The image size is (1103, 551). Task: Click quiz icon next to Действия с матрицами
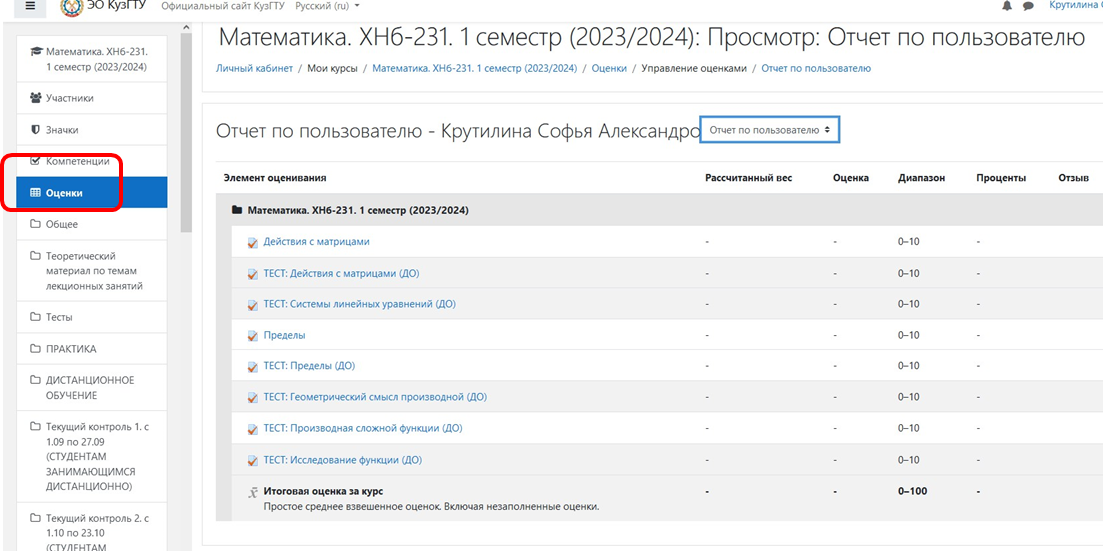253,242
